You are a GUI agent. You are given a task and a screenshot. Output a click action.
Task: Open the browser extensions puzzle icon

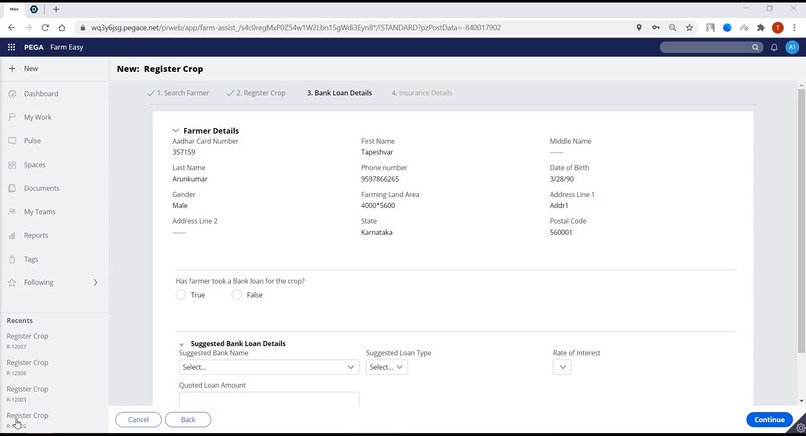pos(761,28)
